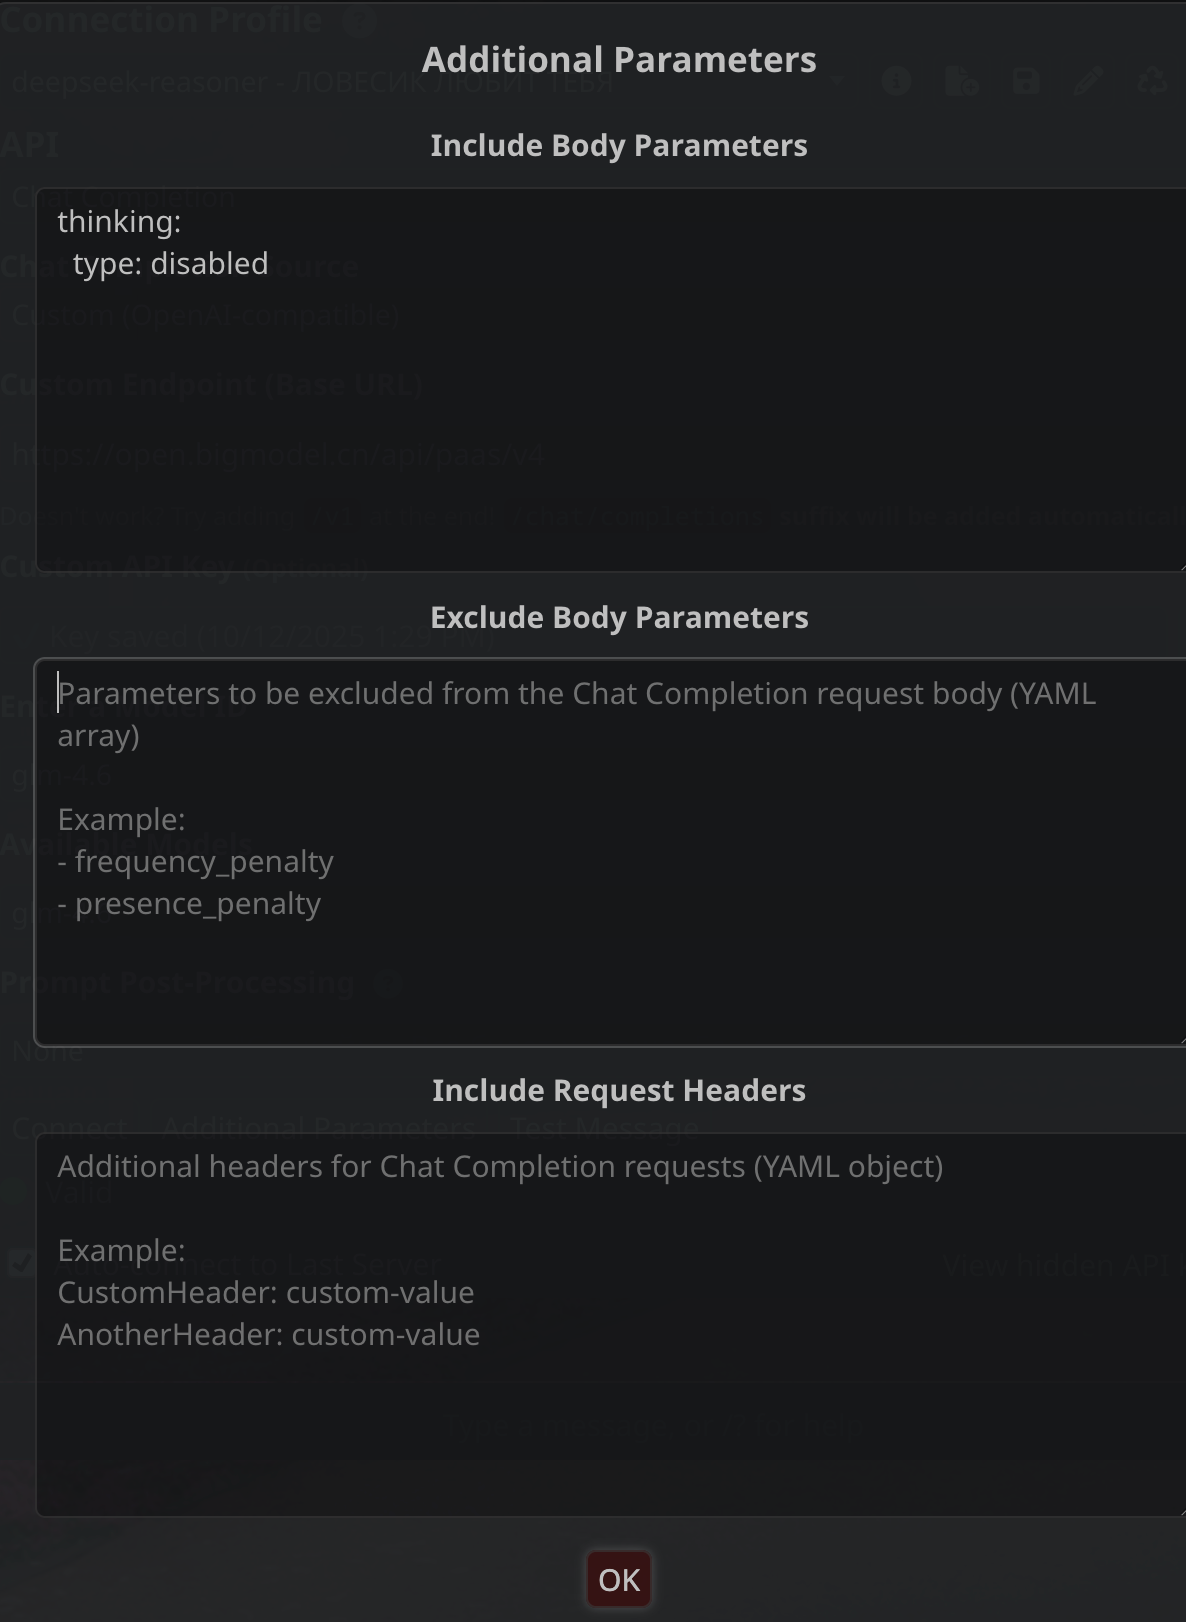The height and width of the screenshot is (1622, 1186).
Task: Click the Test Message button
Action: [604, 1128]
